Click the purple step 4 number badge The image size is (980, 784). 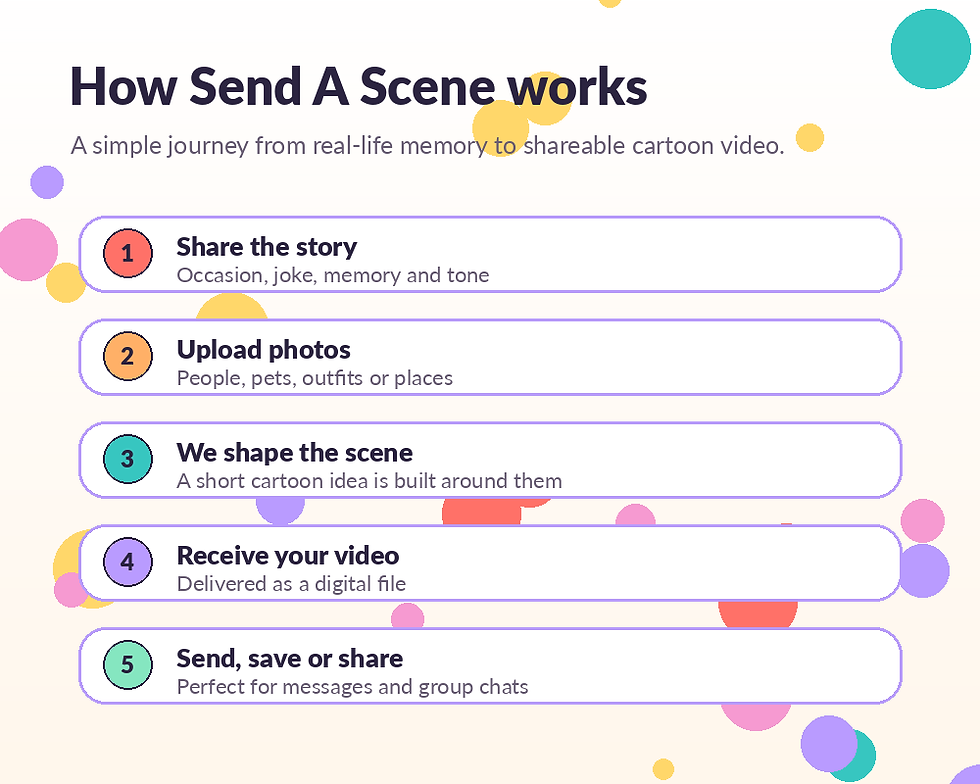tap(128, 562)
